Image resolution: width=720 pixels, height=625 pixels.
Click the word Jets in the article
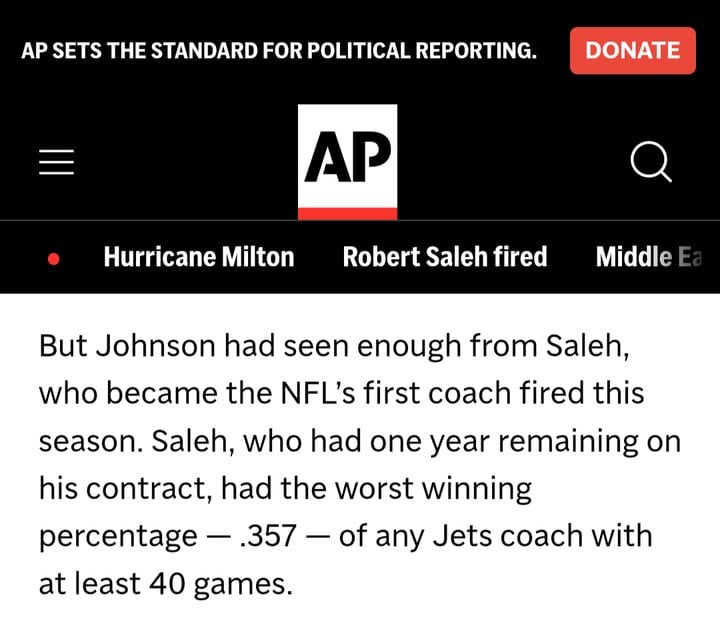pyautogui.click(x=463, y=535)
